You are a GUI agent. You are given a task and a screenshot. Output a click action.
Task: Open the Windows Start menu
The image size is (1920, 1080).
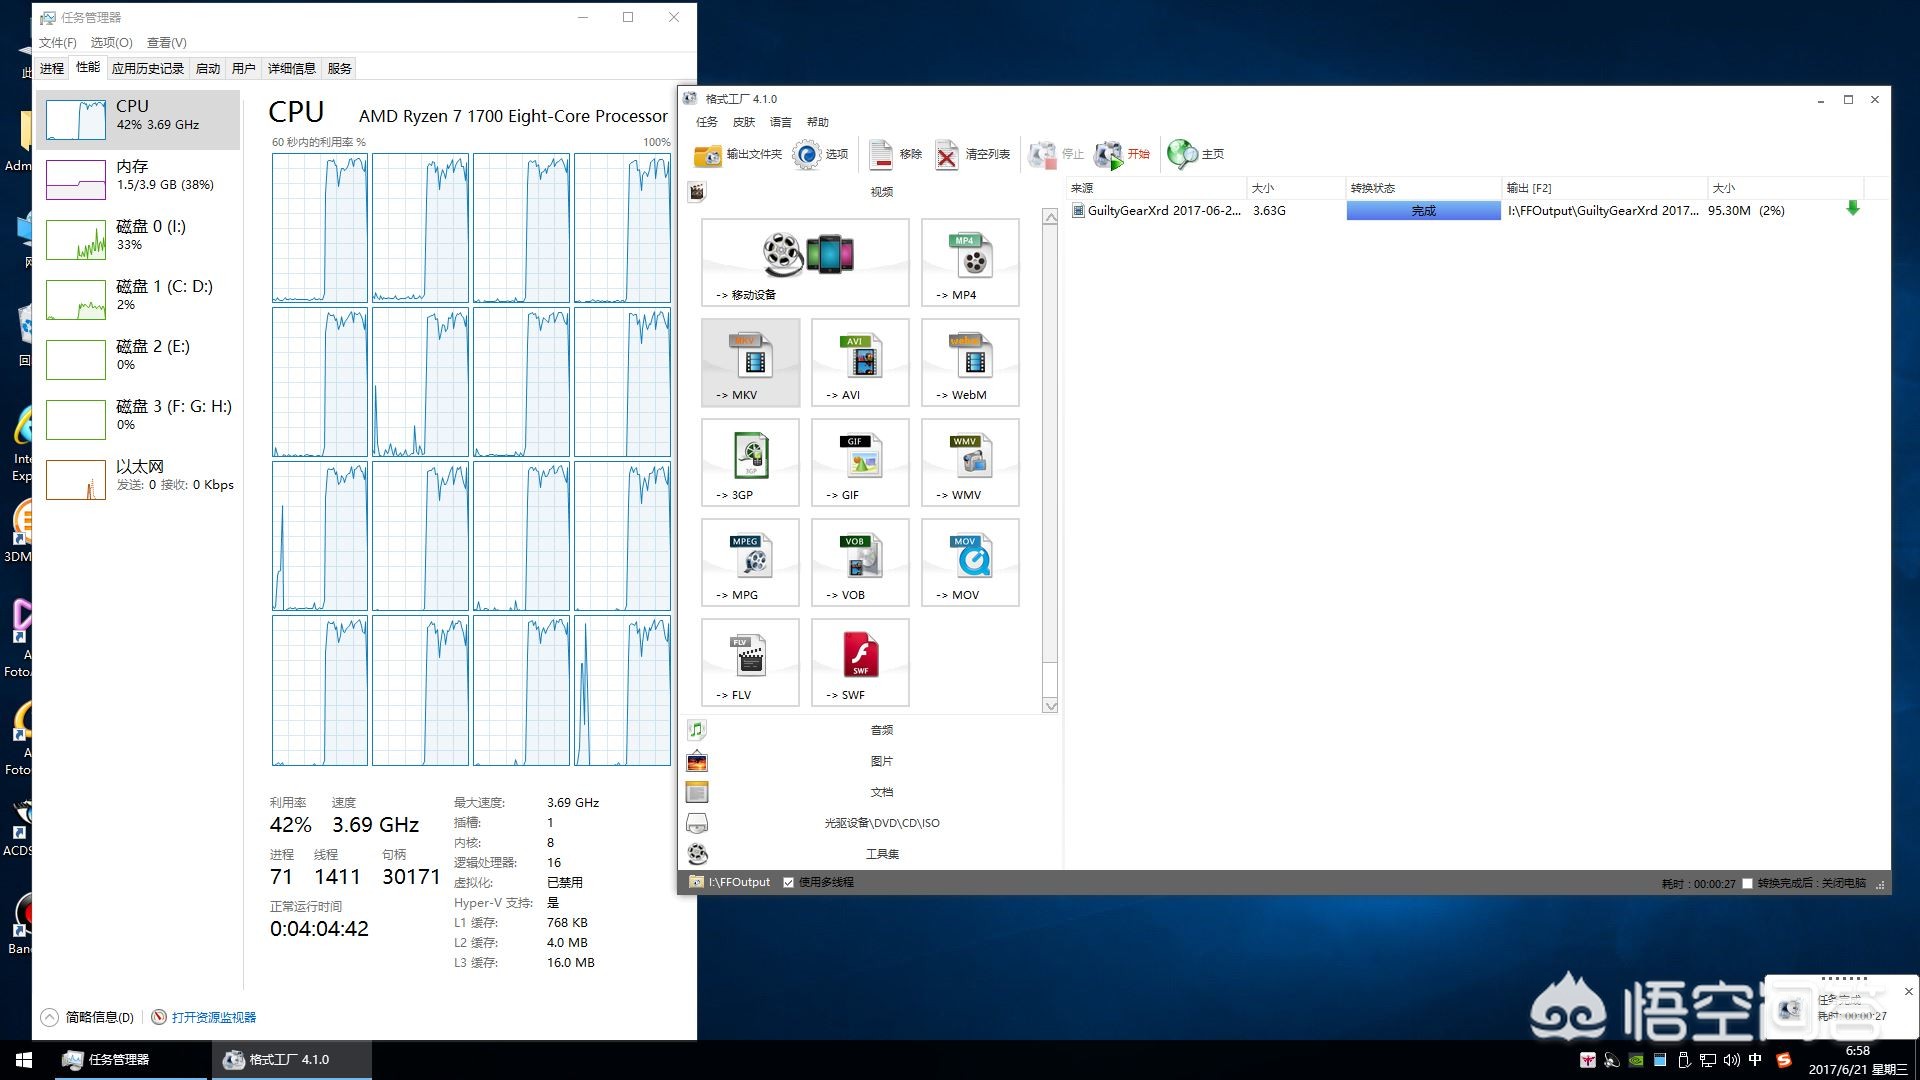pyautogui.click(x=24, y=1060)
